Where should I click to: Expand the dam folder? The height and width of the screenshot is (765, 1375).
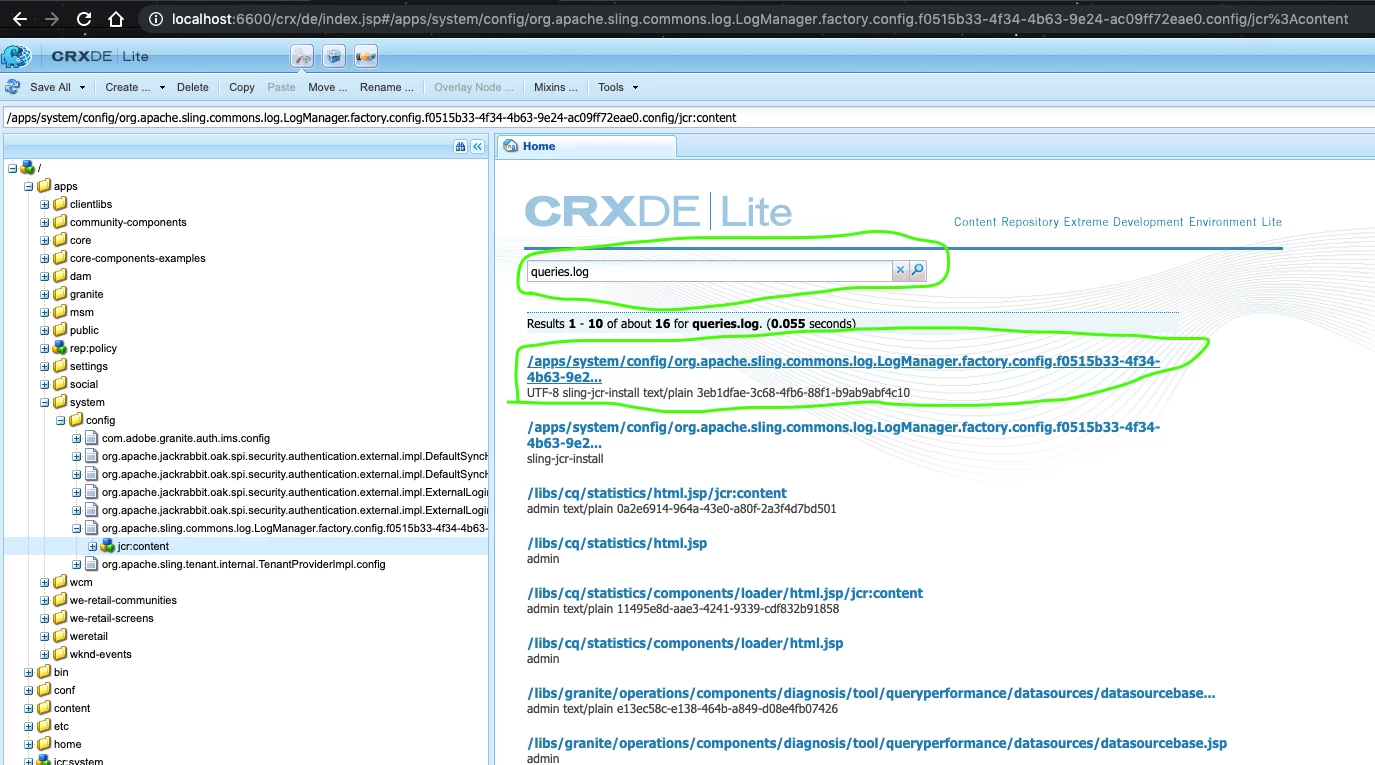(45, 276)
